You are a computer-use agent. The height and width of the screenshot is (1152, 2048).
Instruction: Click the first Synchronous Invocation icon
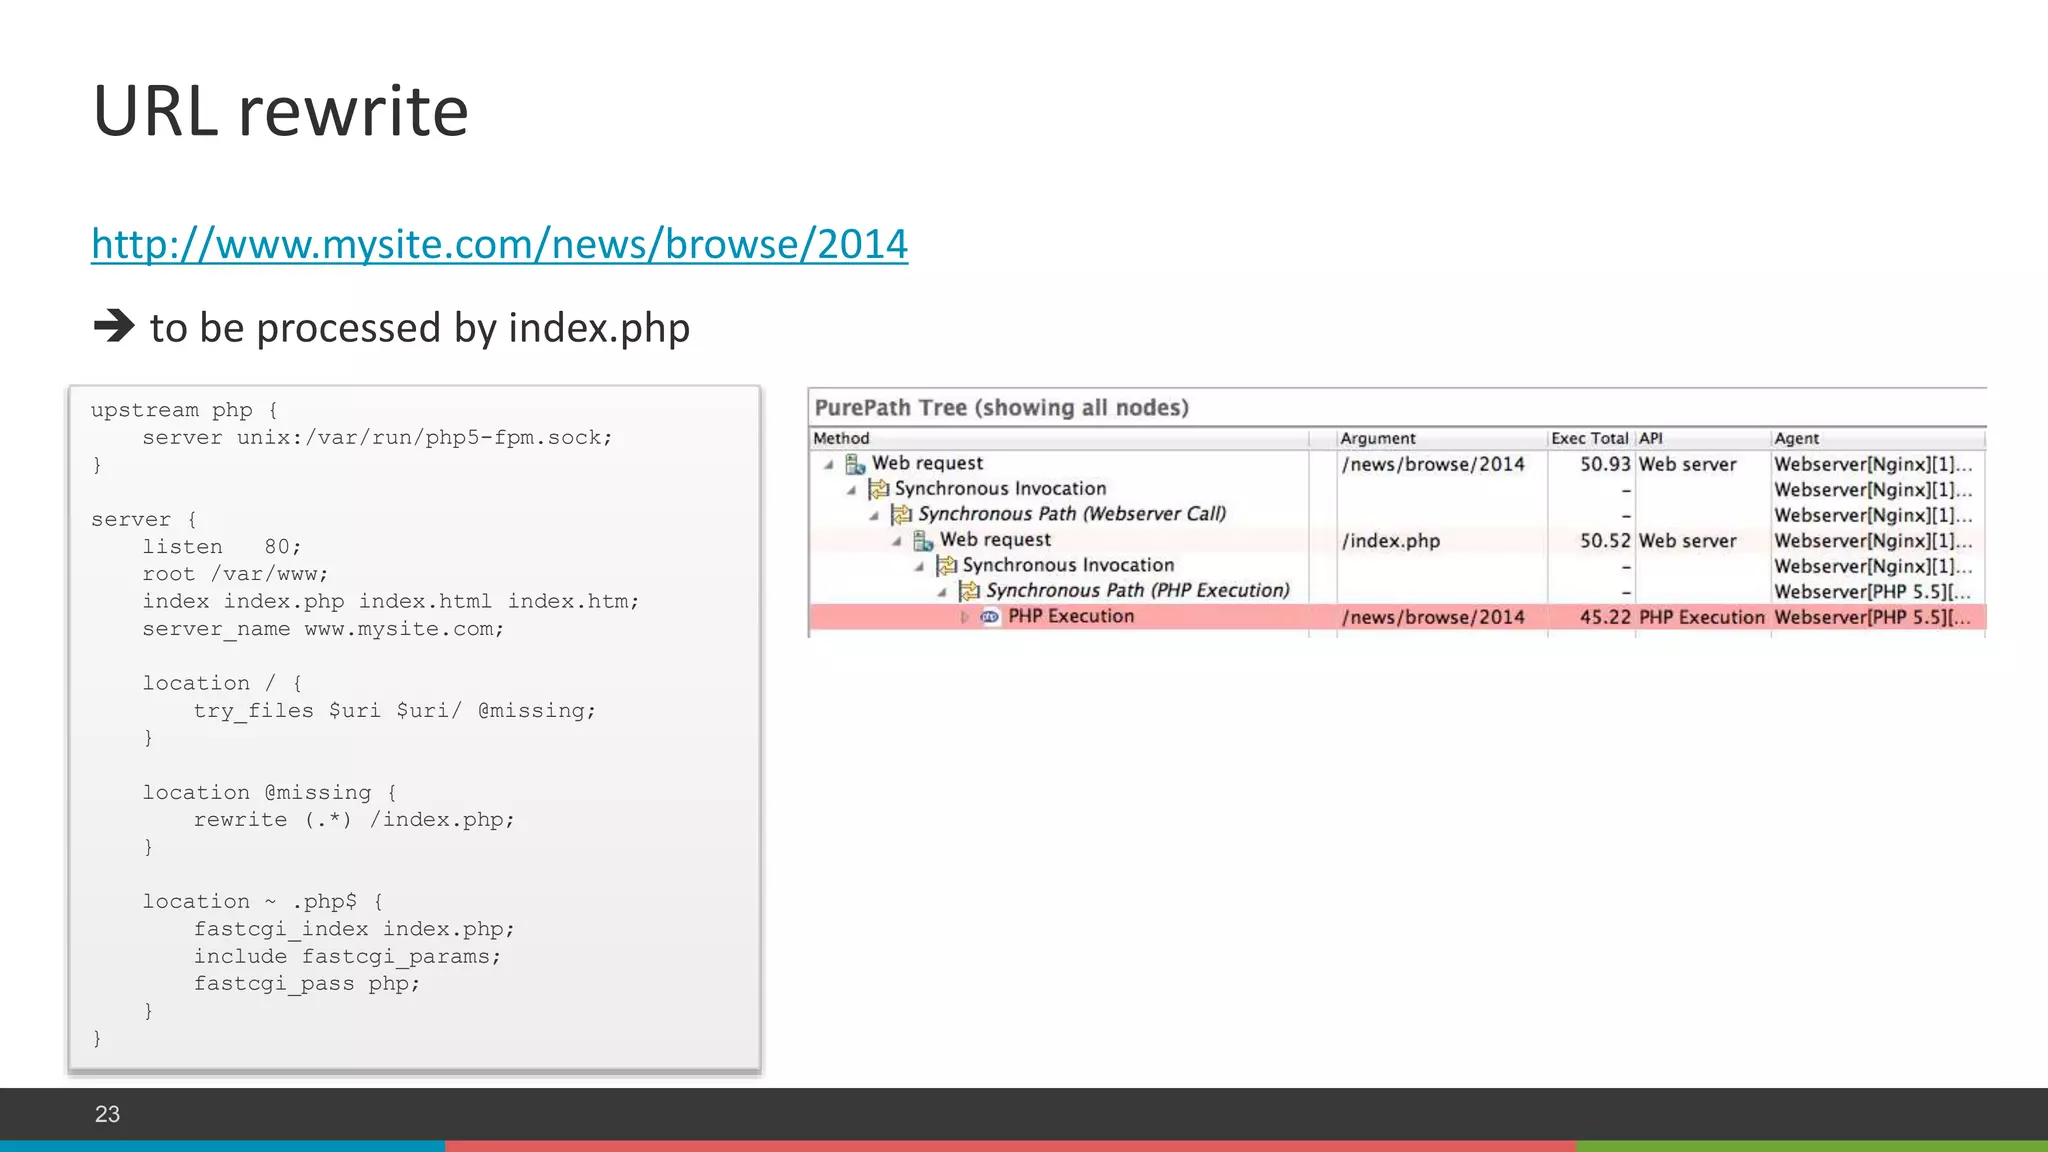pyautogui.click(x=878, y=489)
